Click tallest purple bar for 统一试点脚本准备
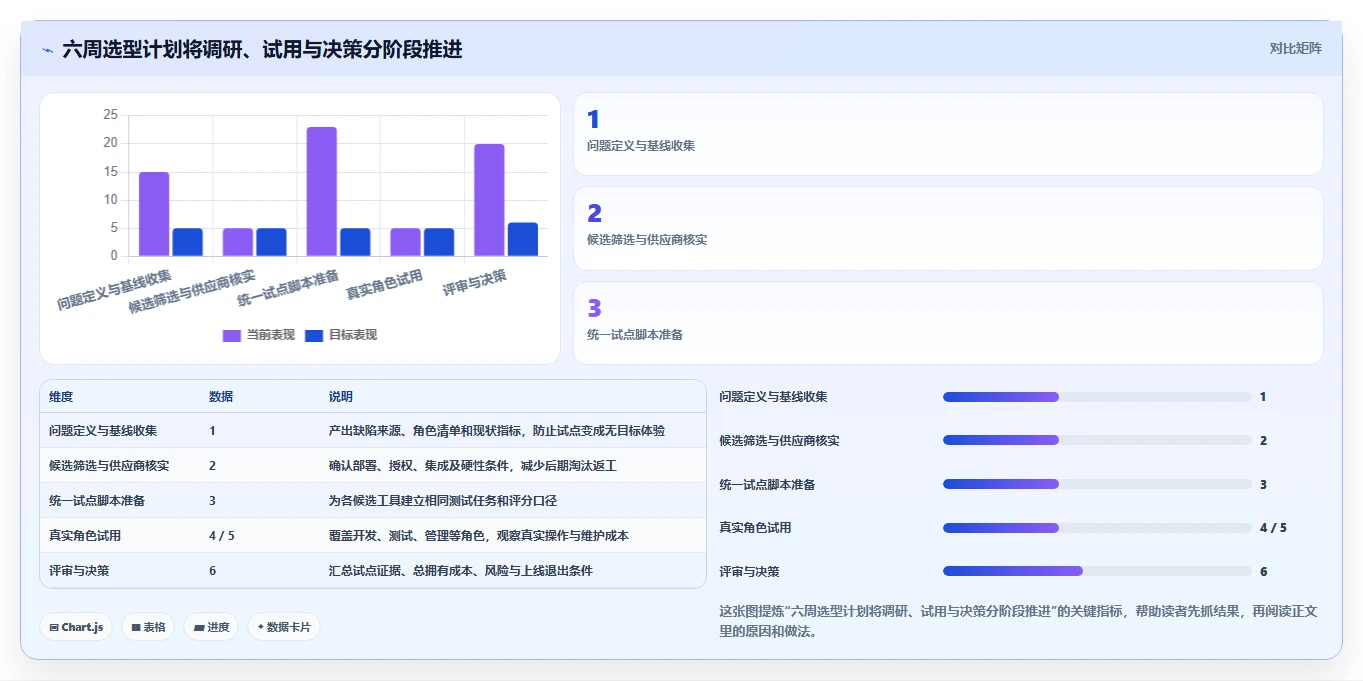 coord(322,191)
